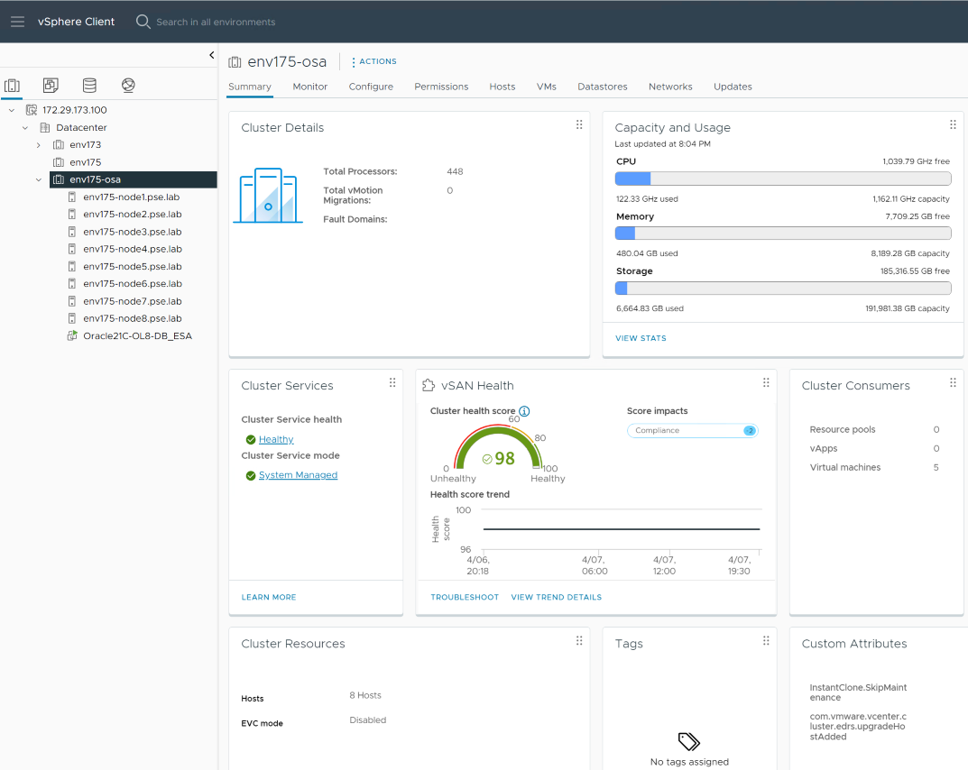
Task: Open the Datastores tab
Action: pyautogui.click(x=602, y=87)
